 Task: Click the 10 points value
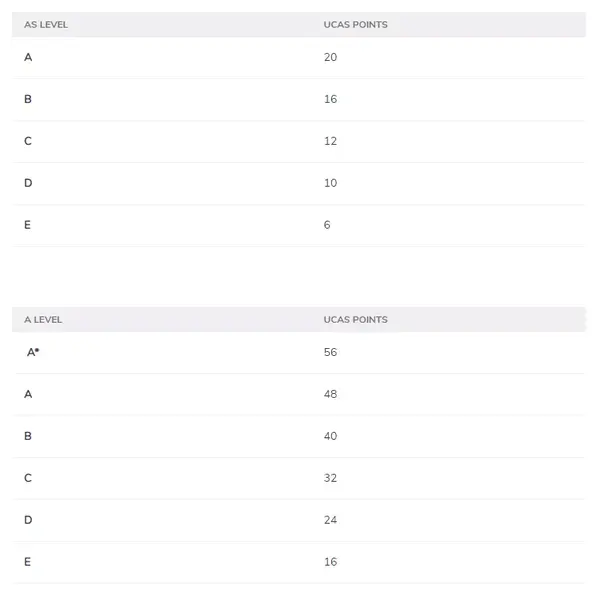click(x=330, y=183)
